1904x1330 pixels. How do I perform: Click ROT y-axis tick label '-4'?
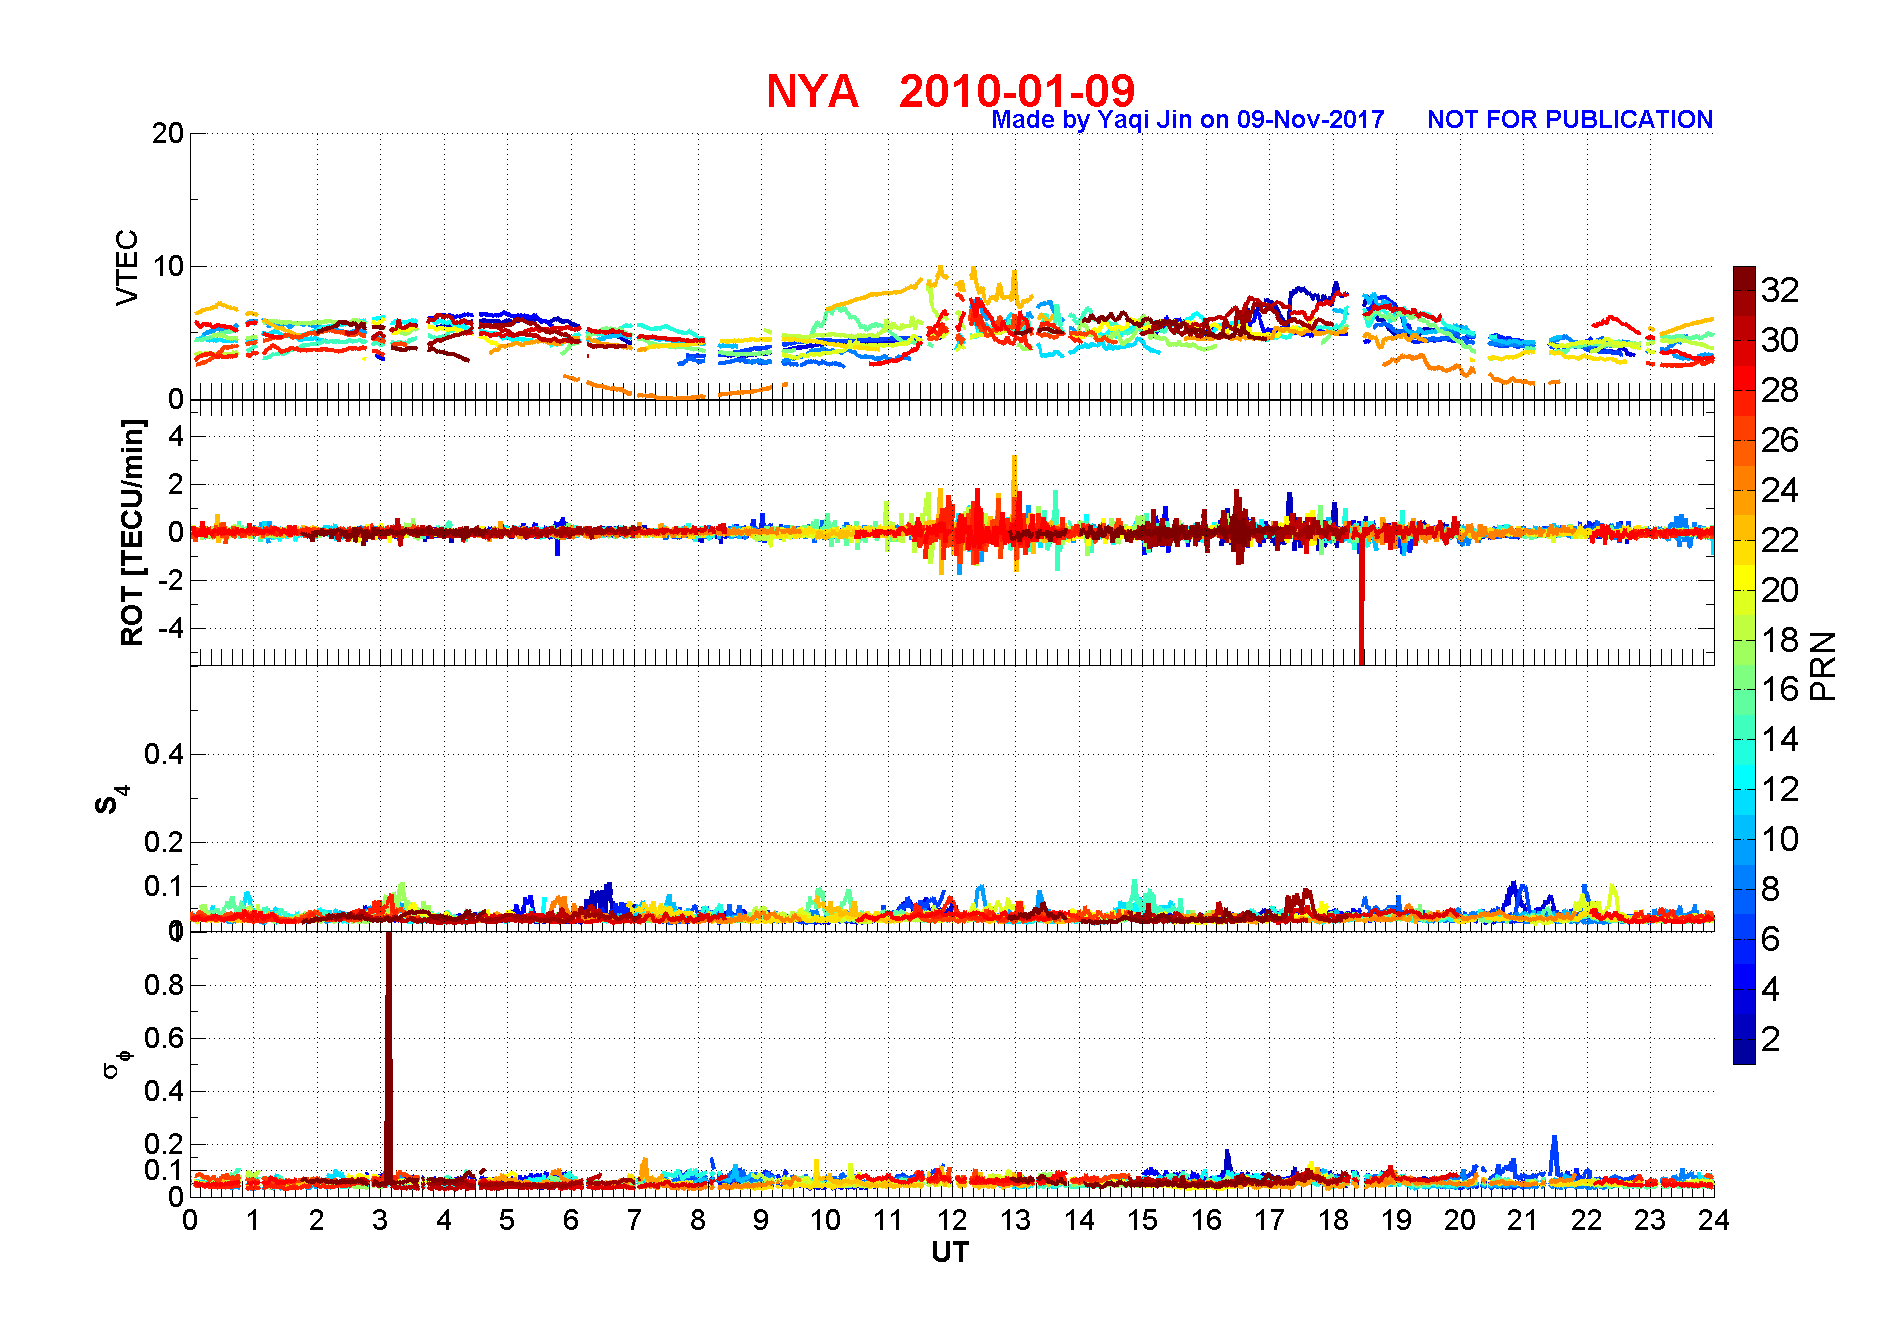169,629
